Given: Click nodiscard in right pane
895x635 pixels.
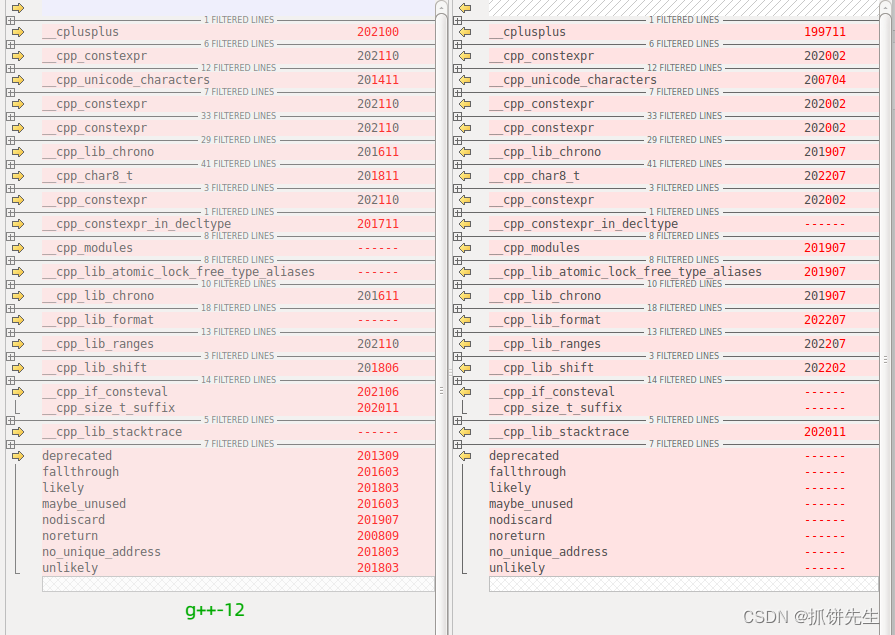Looking at the screenshot, I should [x=521, y=520].
